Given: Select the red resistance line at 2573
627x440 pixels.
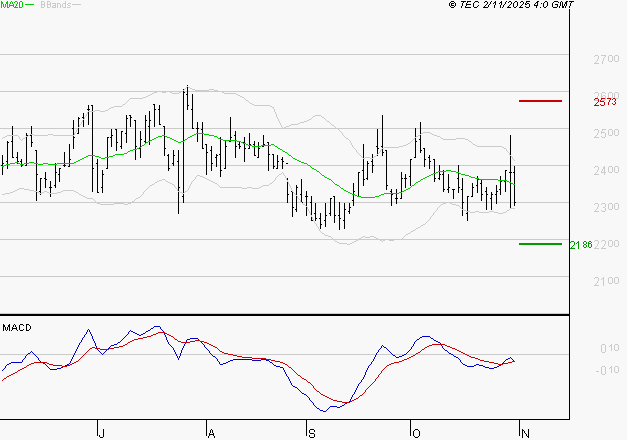Looking at the screenshot, I should tap(540, 101).
